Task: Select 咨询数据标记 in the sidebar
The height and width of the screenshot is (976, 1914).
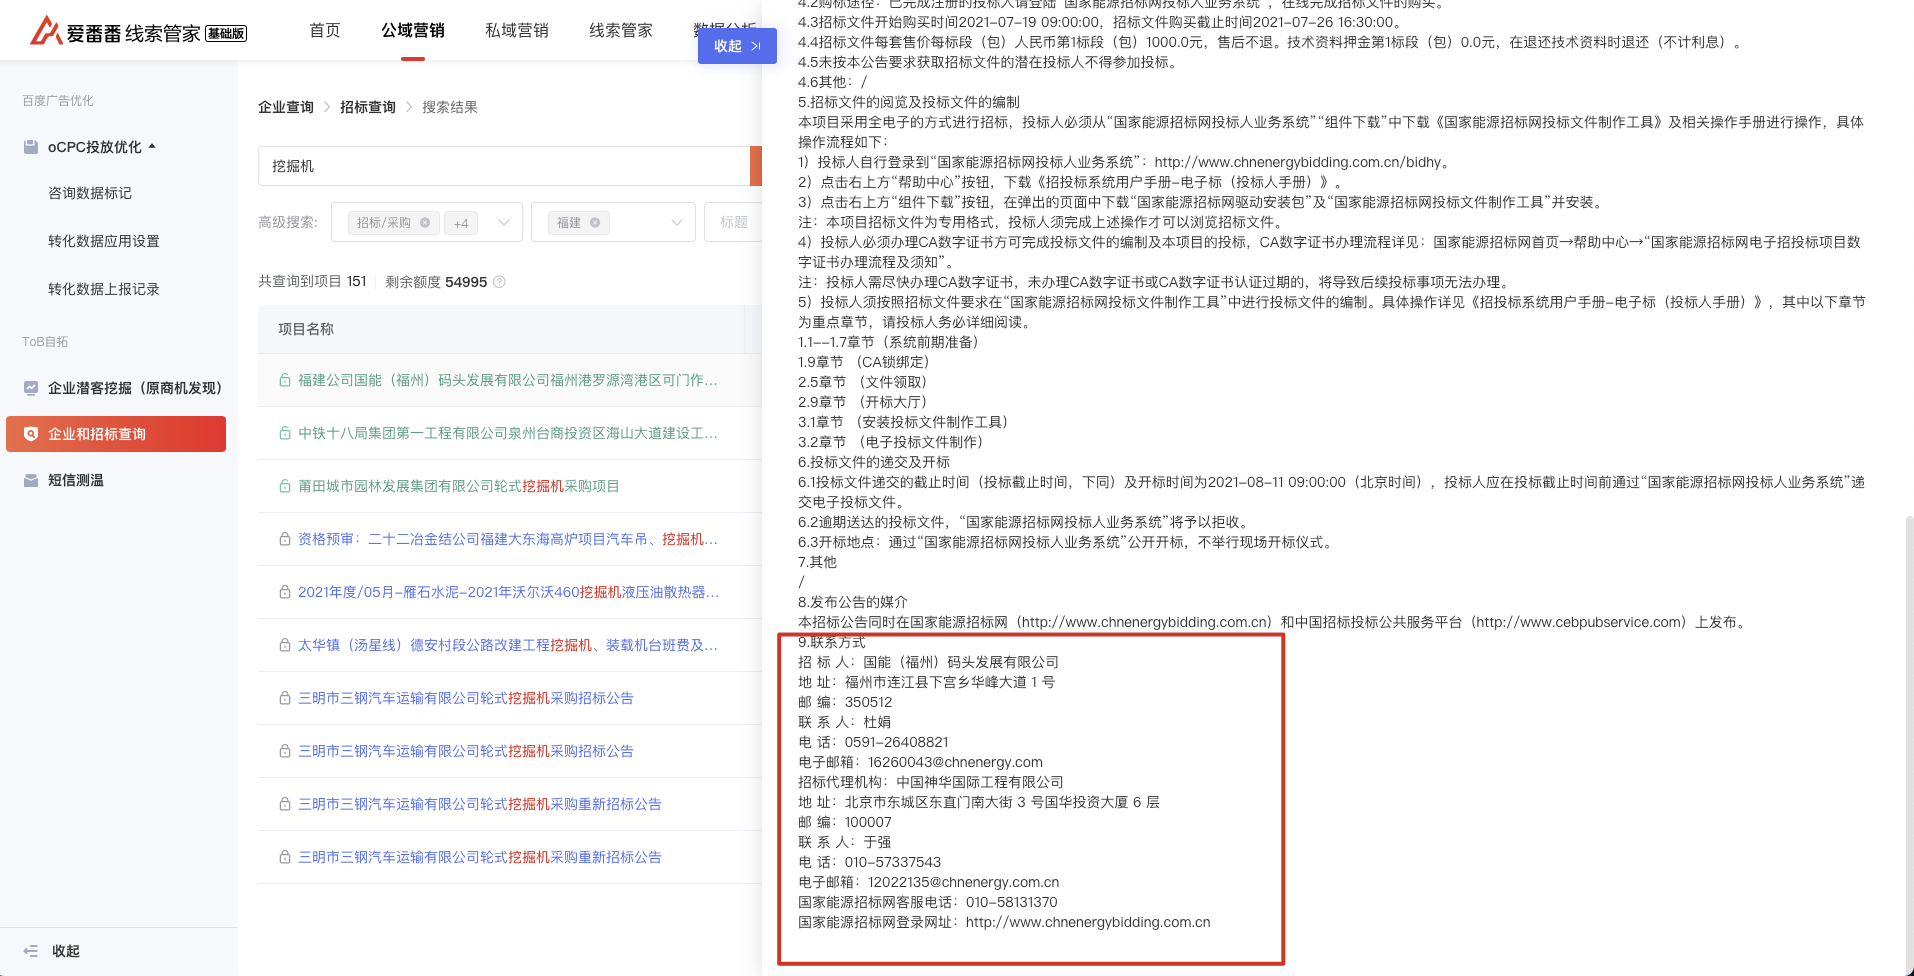Action: click(90, 193)
